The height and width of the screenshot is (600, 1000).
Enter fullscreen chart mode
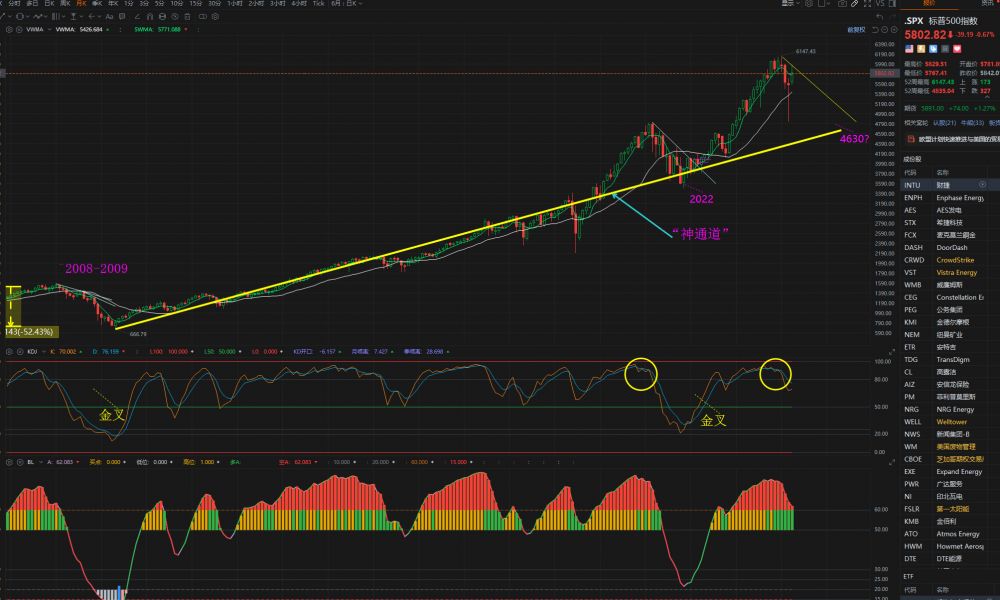point(867,4)
